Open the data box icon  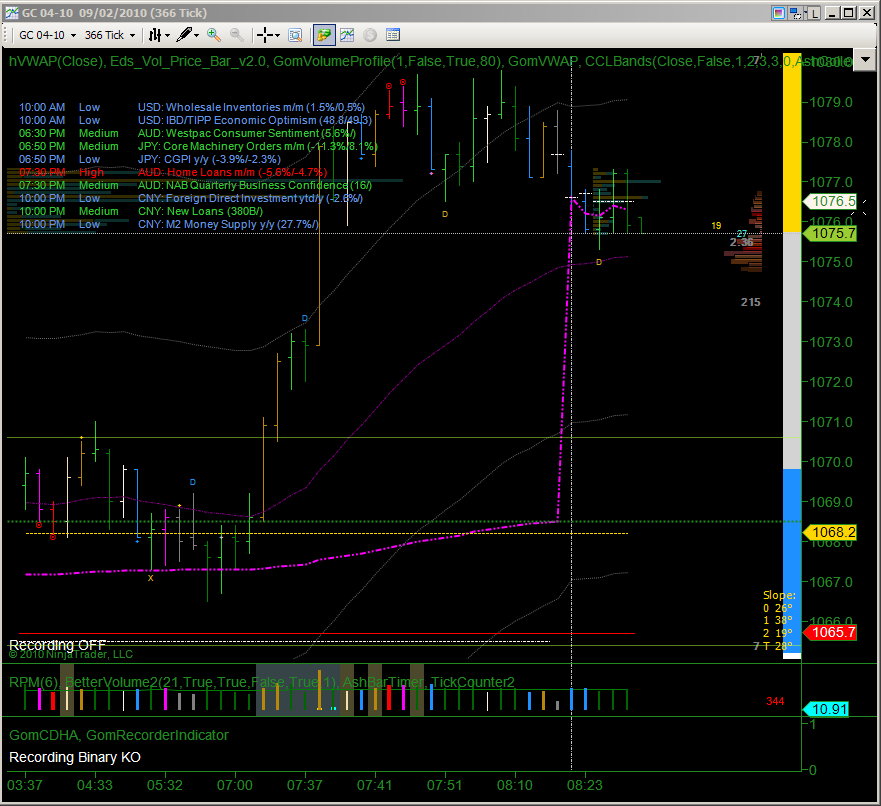tap(295, 35)
